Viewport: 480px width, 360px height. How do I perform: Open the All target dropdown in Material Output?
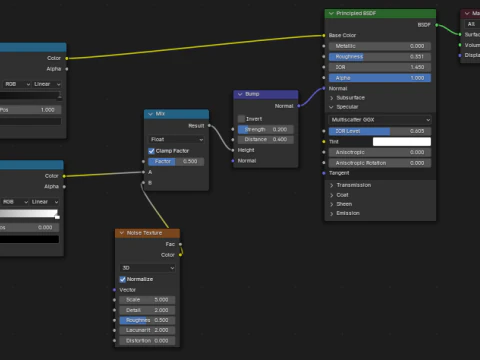click(x=472, y=24)
